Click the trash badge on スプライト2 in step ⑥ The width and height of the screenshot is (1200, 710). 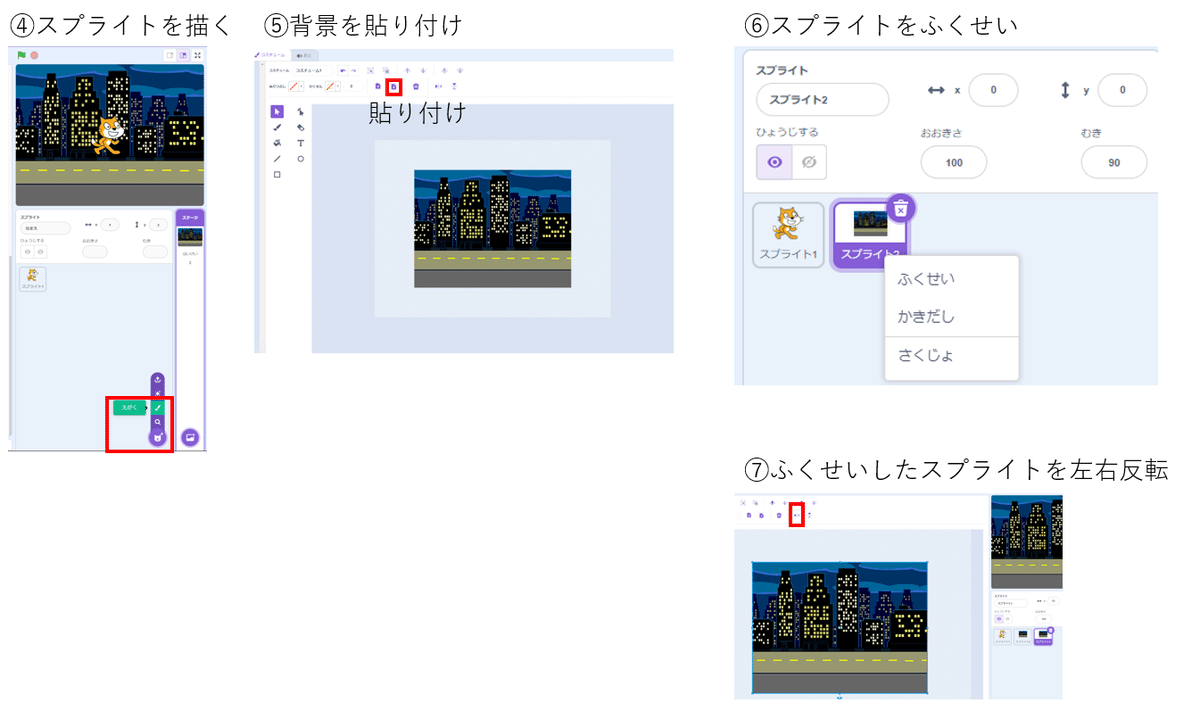(901, 208)
